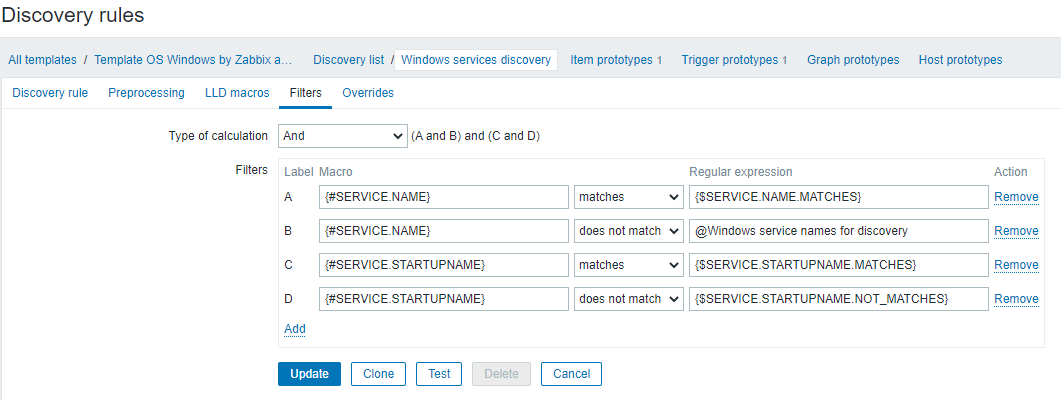This screenshot has height=400, width=1064.
Task: Navigate to All templates breadcrumb
Action: 42,60
